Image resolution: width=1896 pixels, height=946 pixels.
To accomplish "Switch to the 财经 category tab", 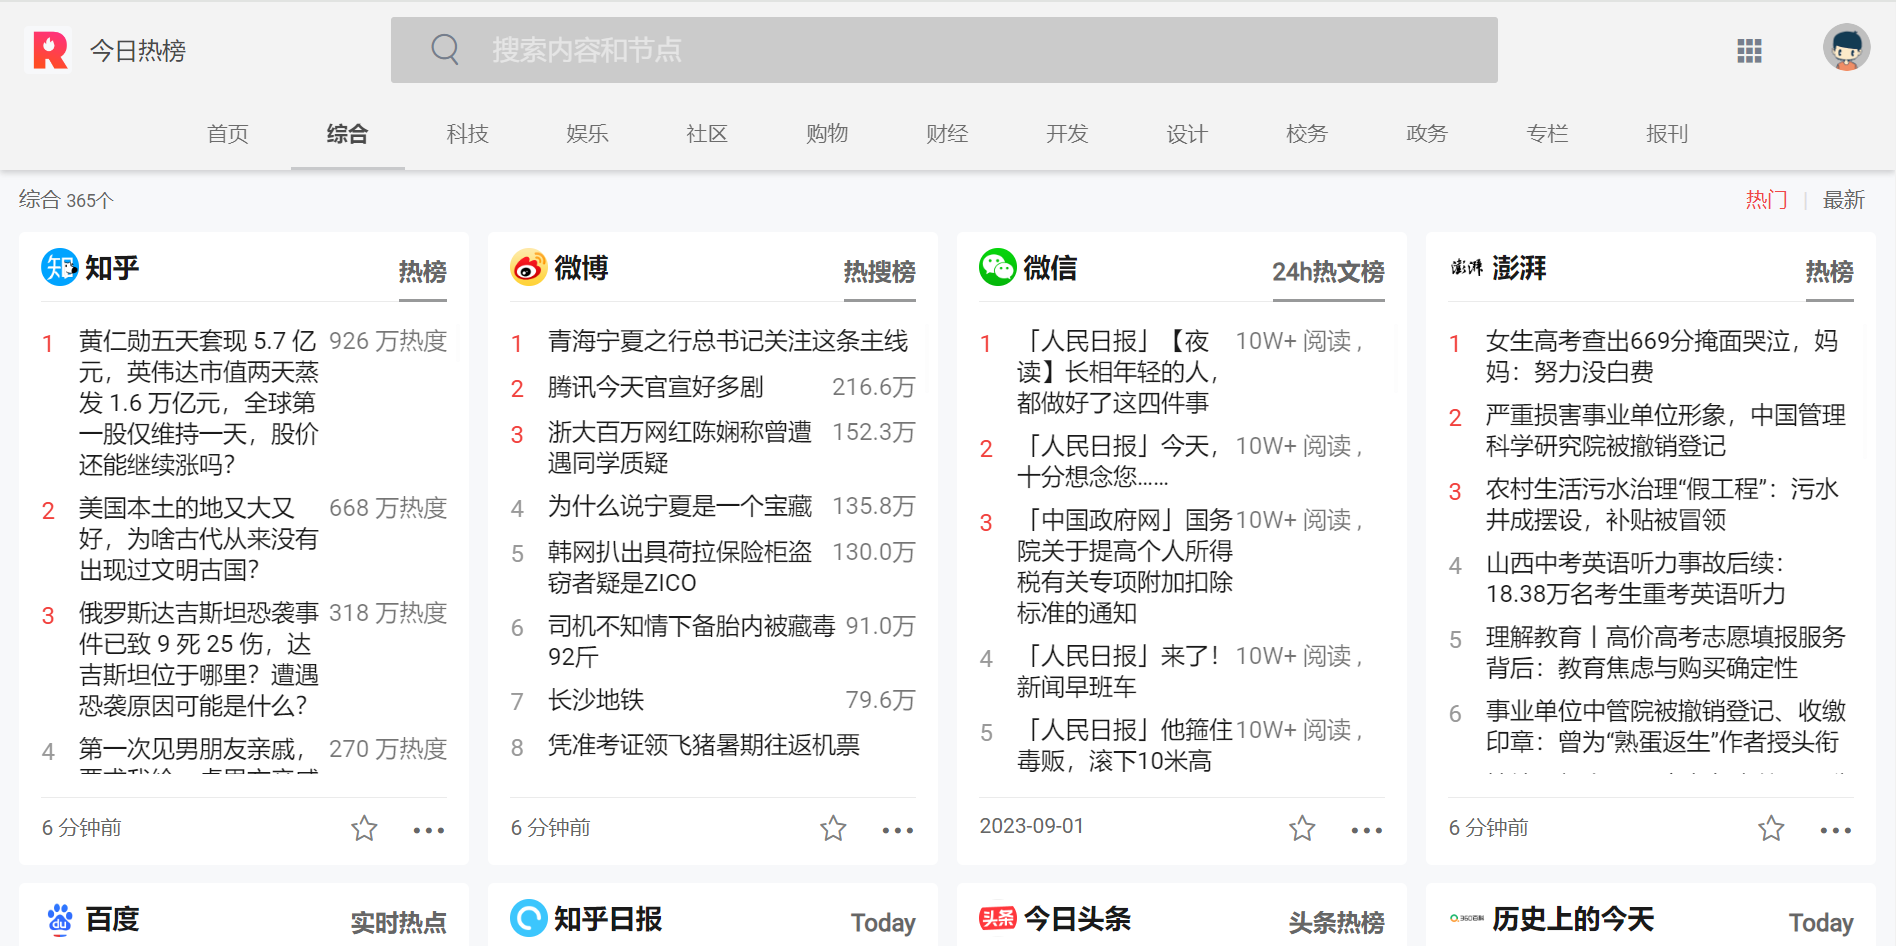I will pyautogui.click(x=946, y=134).
